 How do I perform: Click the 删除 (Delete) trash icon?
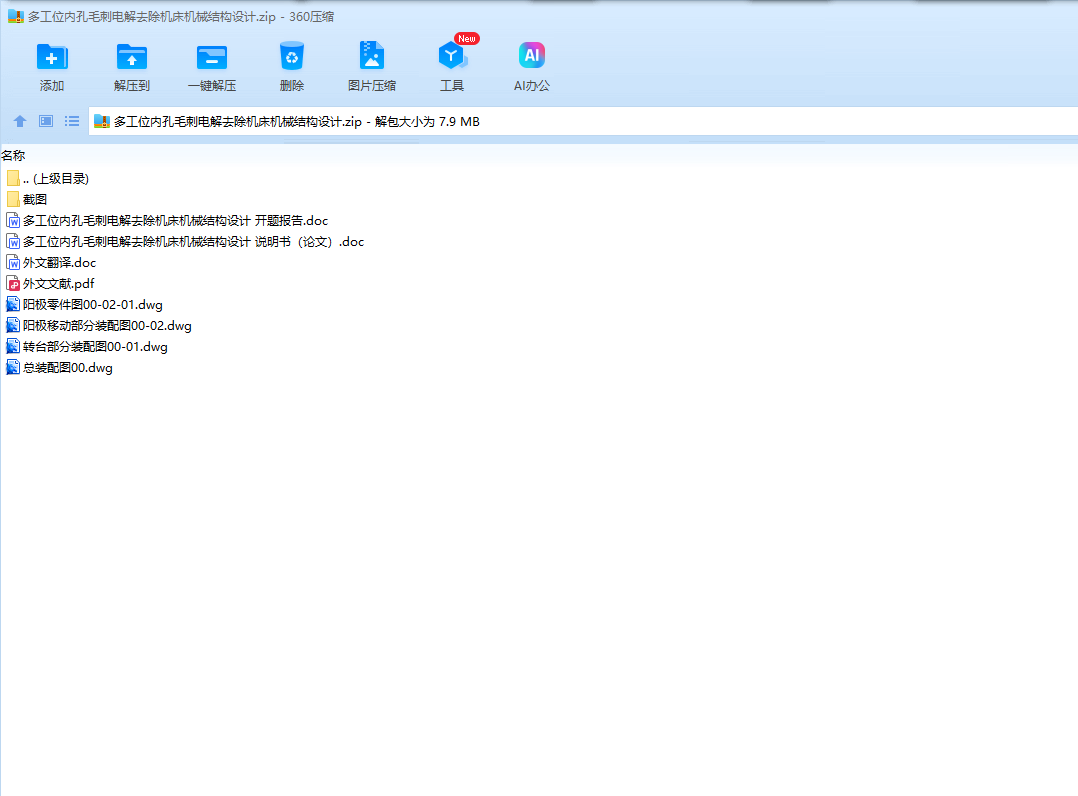click(292, 57)
